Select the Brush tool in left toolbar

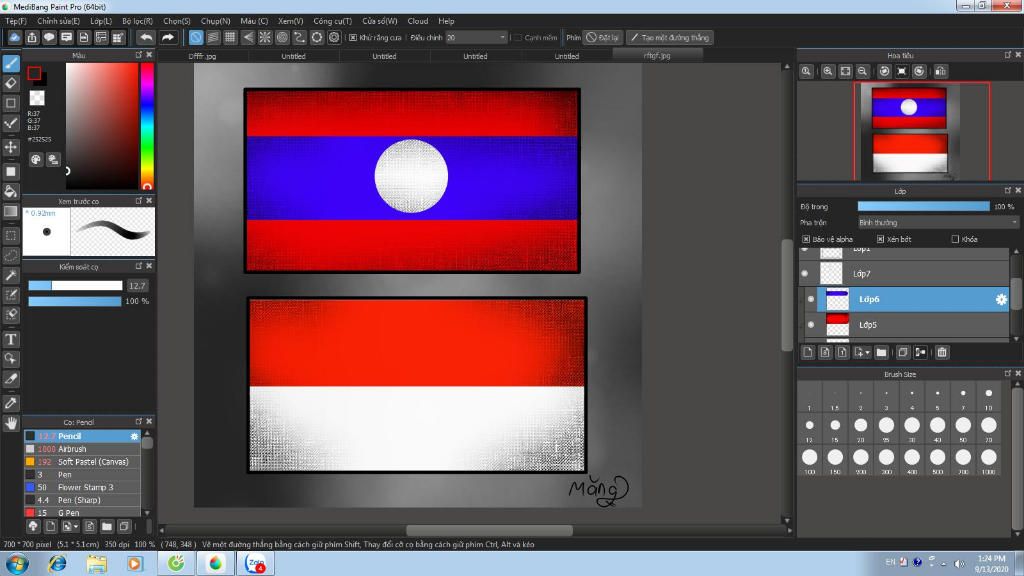(11, 63)
